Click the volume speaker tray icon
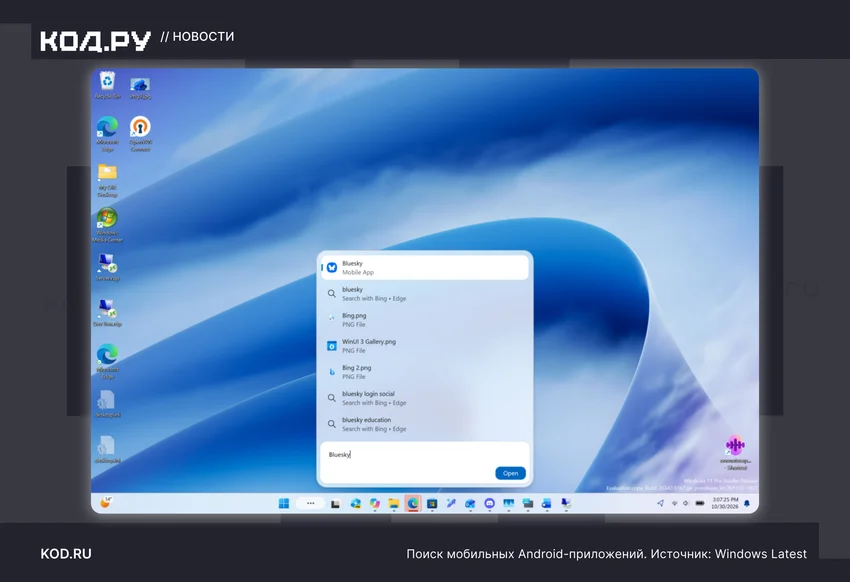850x582 pixels. coord(685,503)
